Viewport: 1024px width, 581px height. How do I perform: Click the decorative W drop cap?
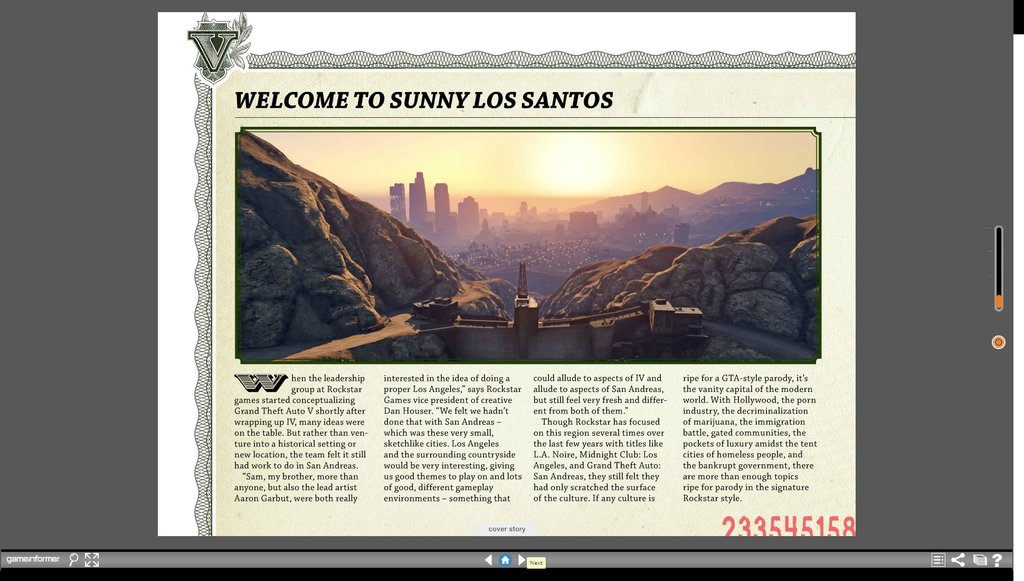coord(260,383)
